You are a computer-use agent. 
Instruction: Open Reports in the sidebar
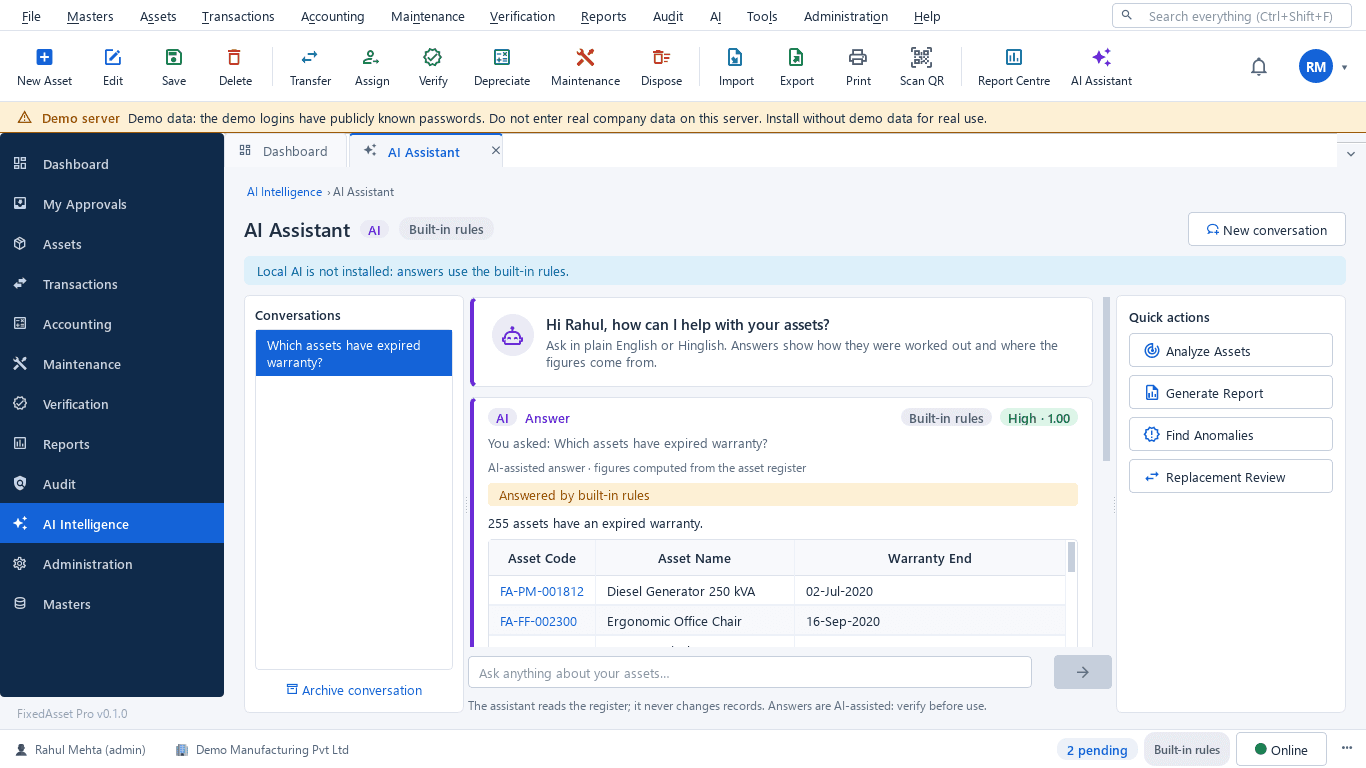pos(112,444)
